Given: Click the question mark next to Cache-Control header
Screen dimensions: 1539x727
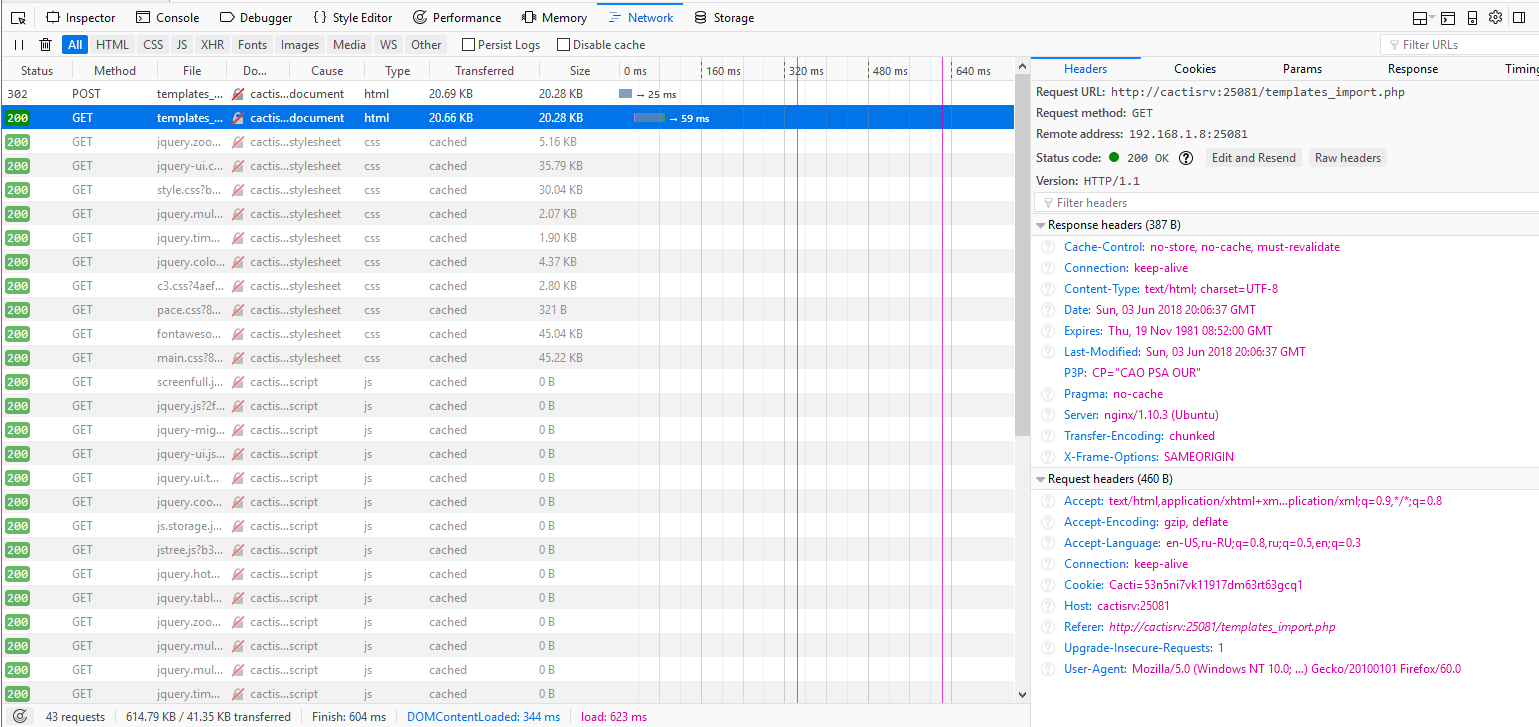Looking at the screenshot, I should coord(1047,247).
